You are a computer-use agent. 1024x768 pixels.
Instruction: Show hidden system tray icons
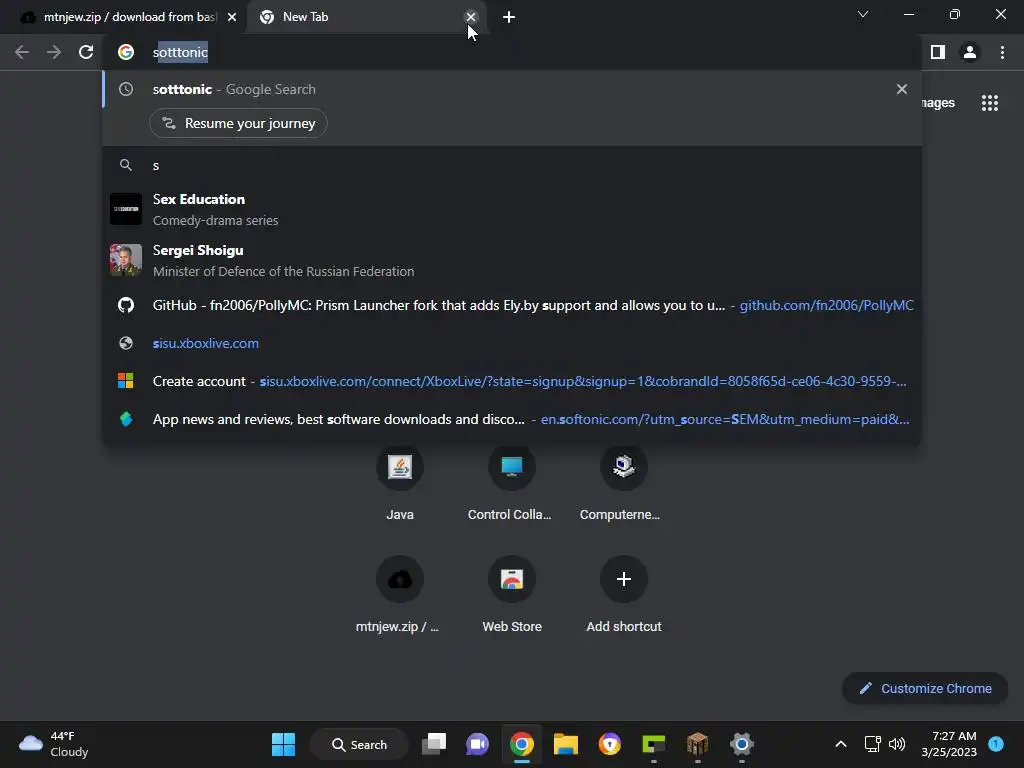click(x=841, y=744)
